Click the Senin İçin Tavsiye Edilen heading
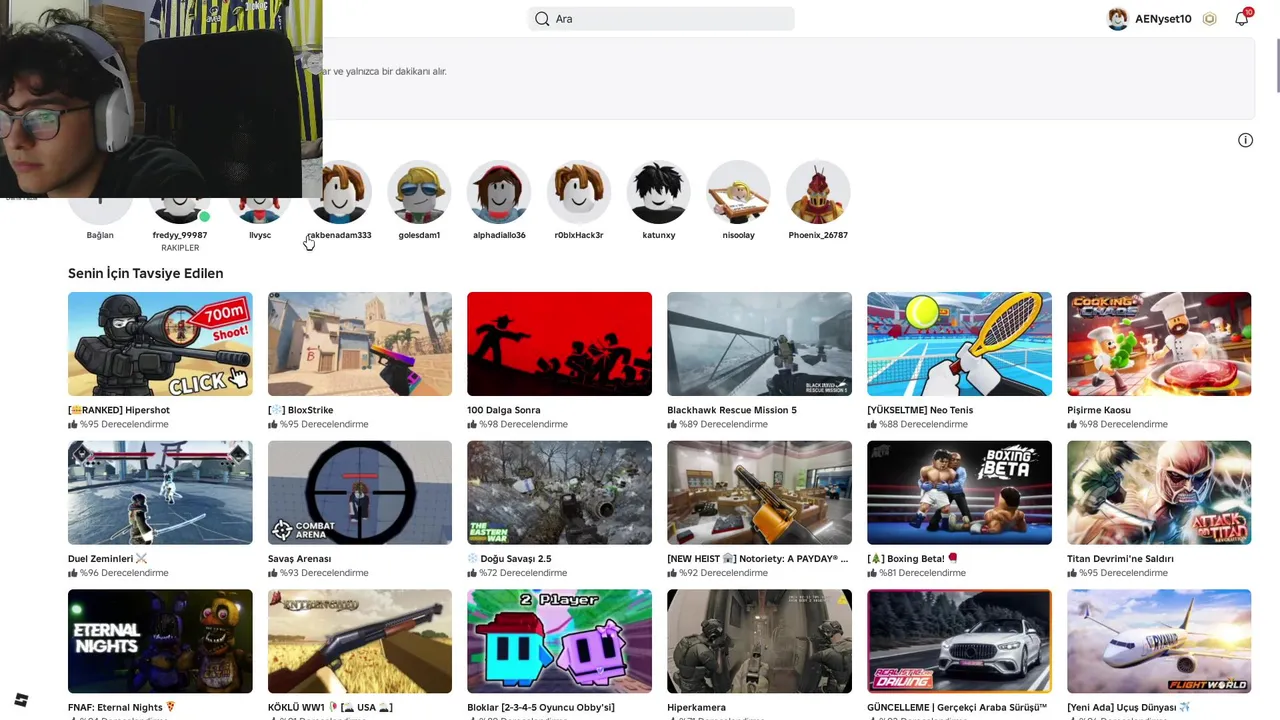The width and height of the screenshot is (1280, 720). tap(146, 273)
